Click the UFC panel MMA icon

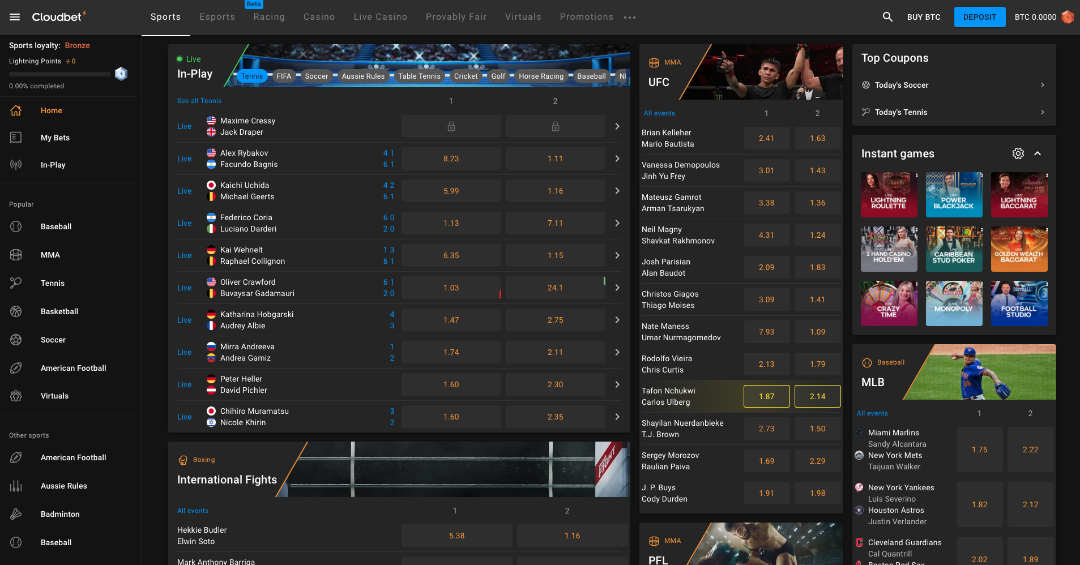coord(654,63)
